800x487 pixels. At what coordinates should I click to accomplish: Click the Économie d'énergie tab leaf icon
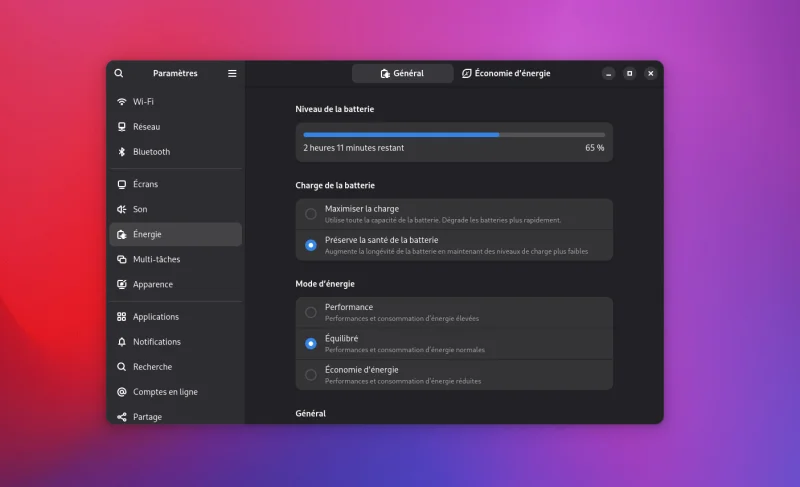(x=466, y=73)
